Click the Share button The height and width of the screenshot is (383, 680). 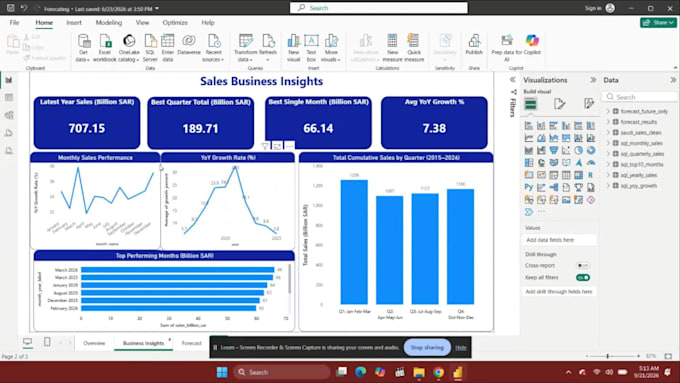[658, 23]
